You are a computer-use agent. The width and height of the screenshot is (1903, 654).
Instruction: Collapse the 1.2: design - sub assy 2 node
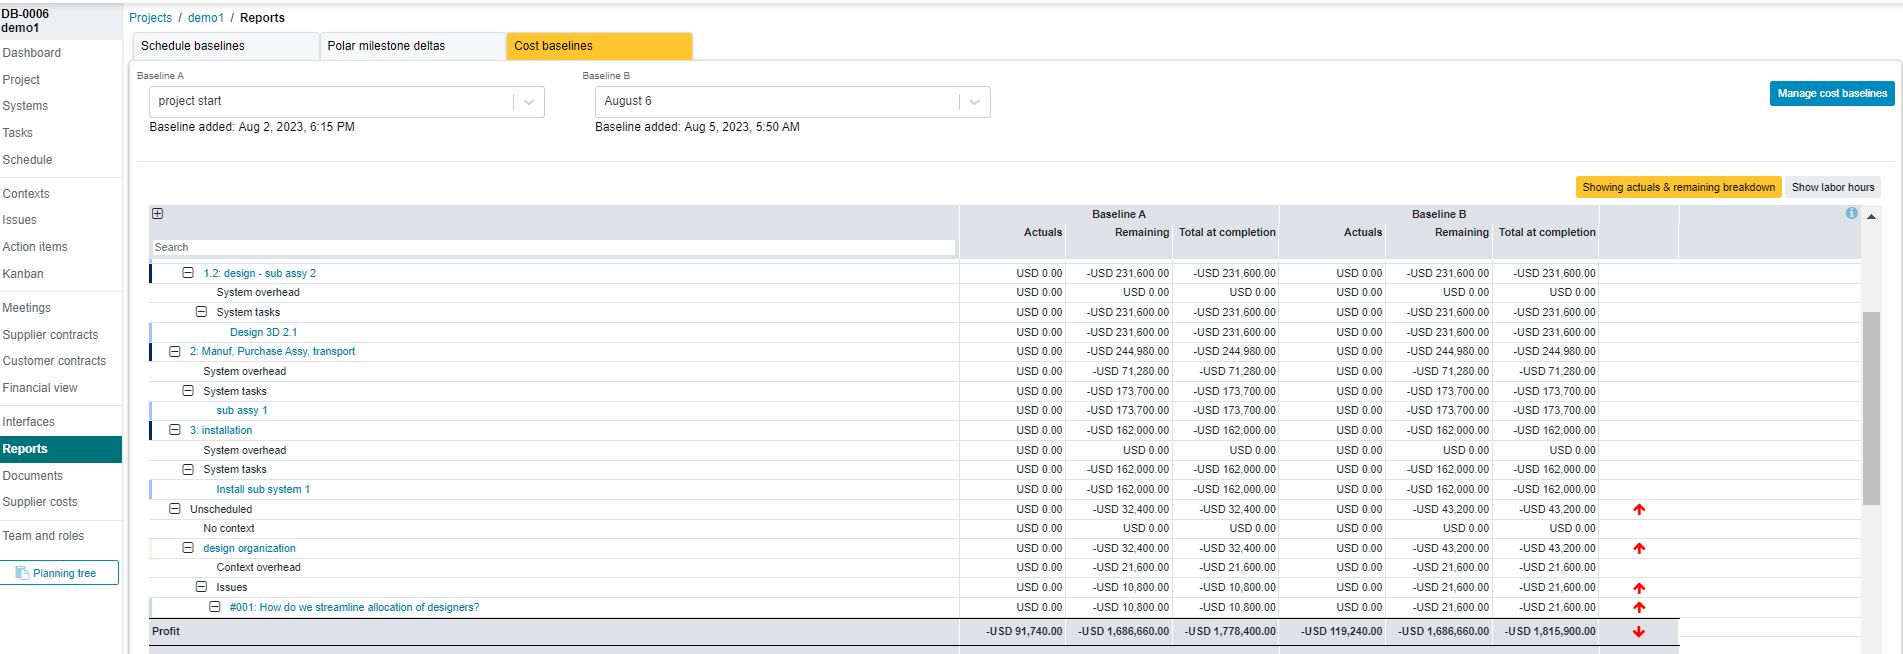pyautogui.click(x=187, y=273)
